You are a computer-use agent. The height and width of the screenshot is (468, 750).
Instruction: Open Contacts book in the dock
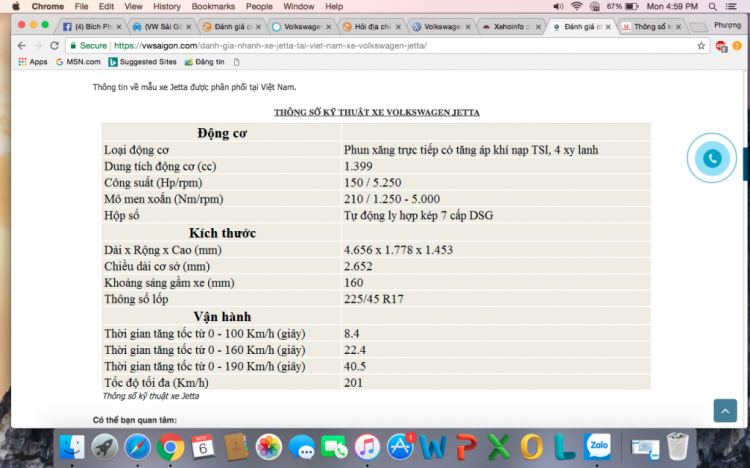[x=236, y=447]
